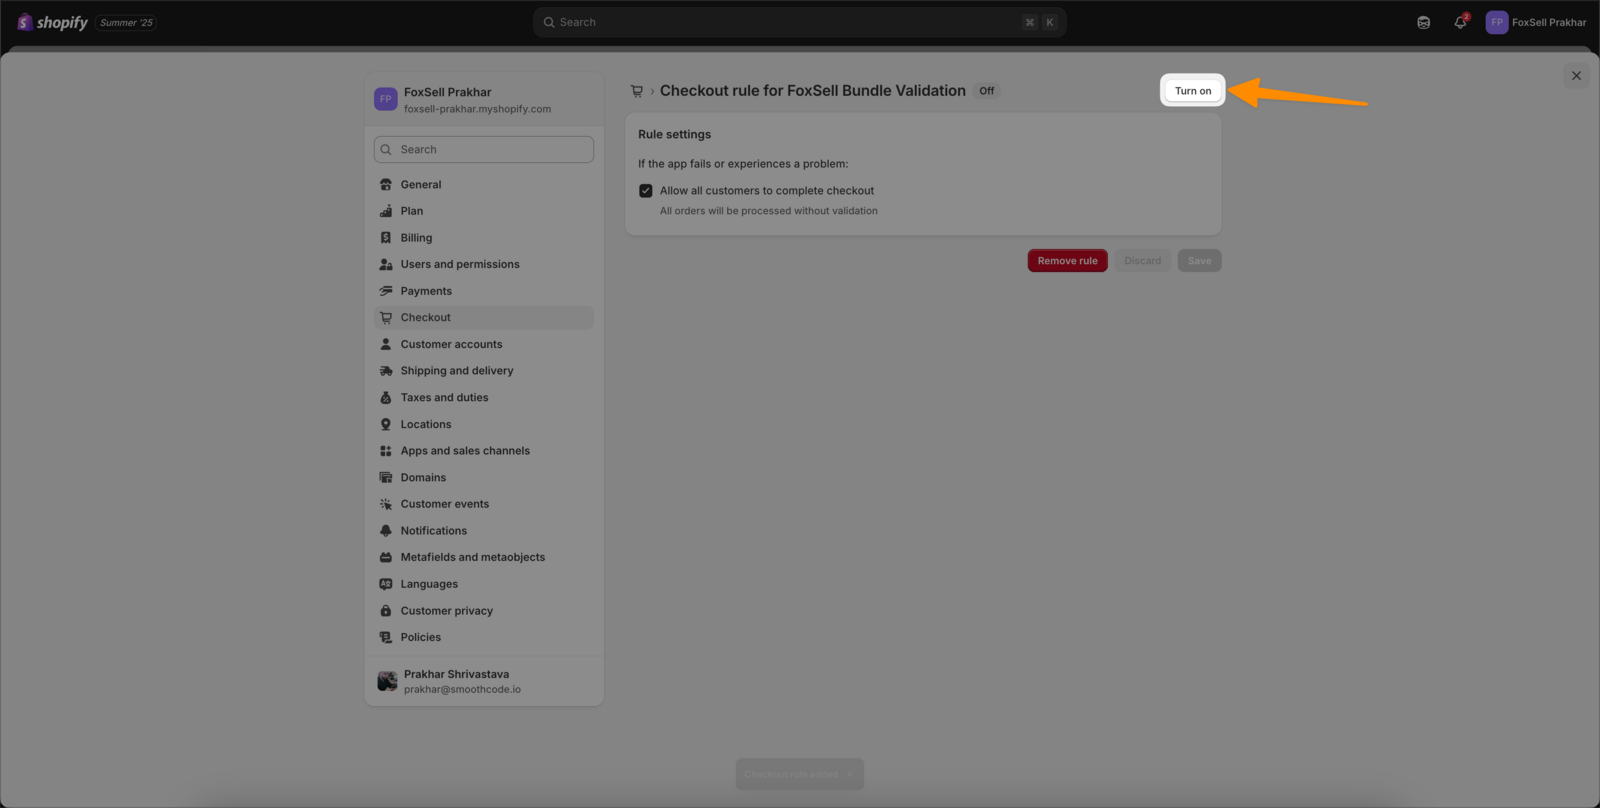
Task: Click the top Shopify admin search bar
Action: coord(800,22)
